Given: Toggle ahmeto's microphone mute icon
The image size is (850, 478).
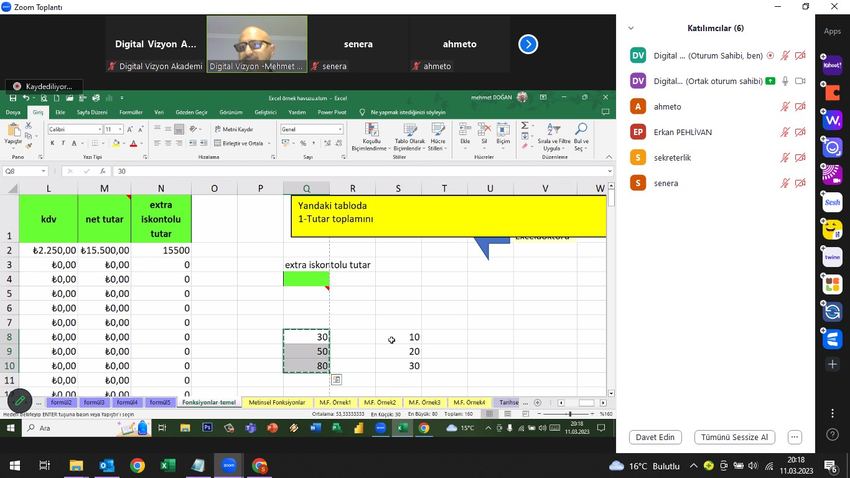Looking at the screenshot, I should (x=784, y=107).
